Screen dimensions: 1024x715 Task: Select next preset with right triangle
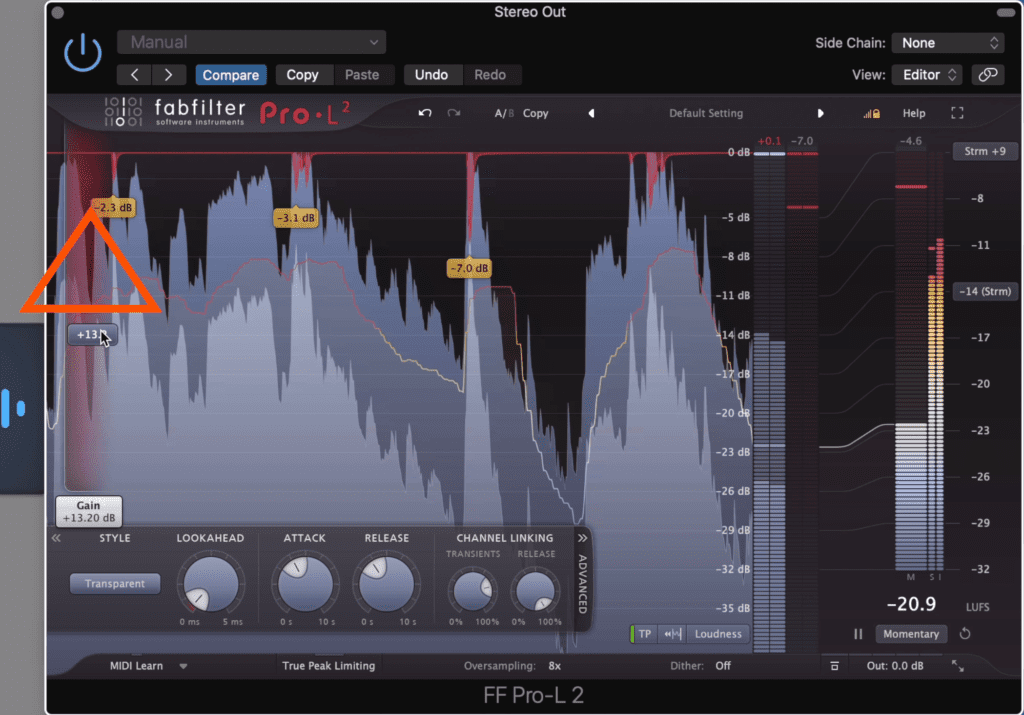pos(820,114)
